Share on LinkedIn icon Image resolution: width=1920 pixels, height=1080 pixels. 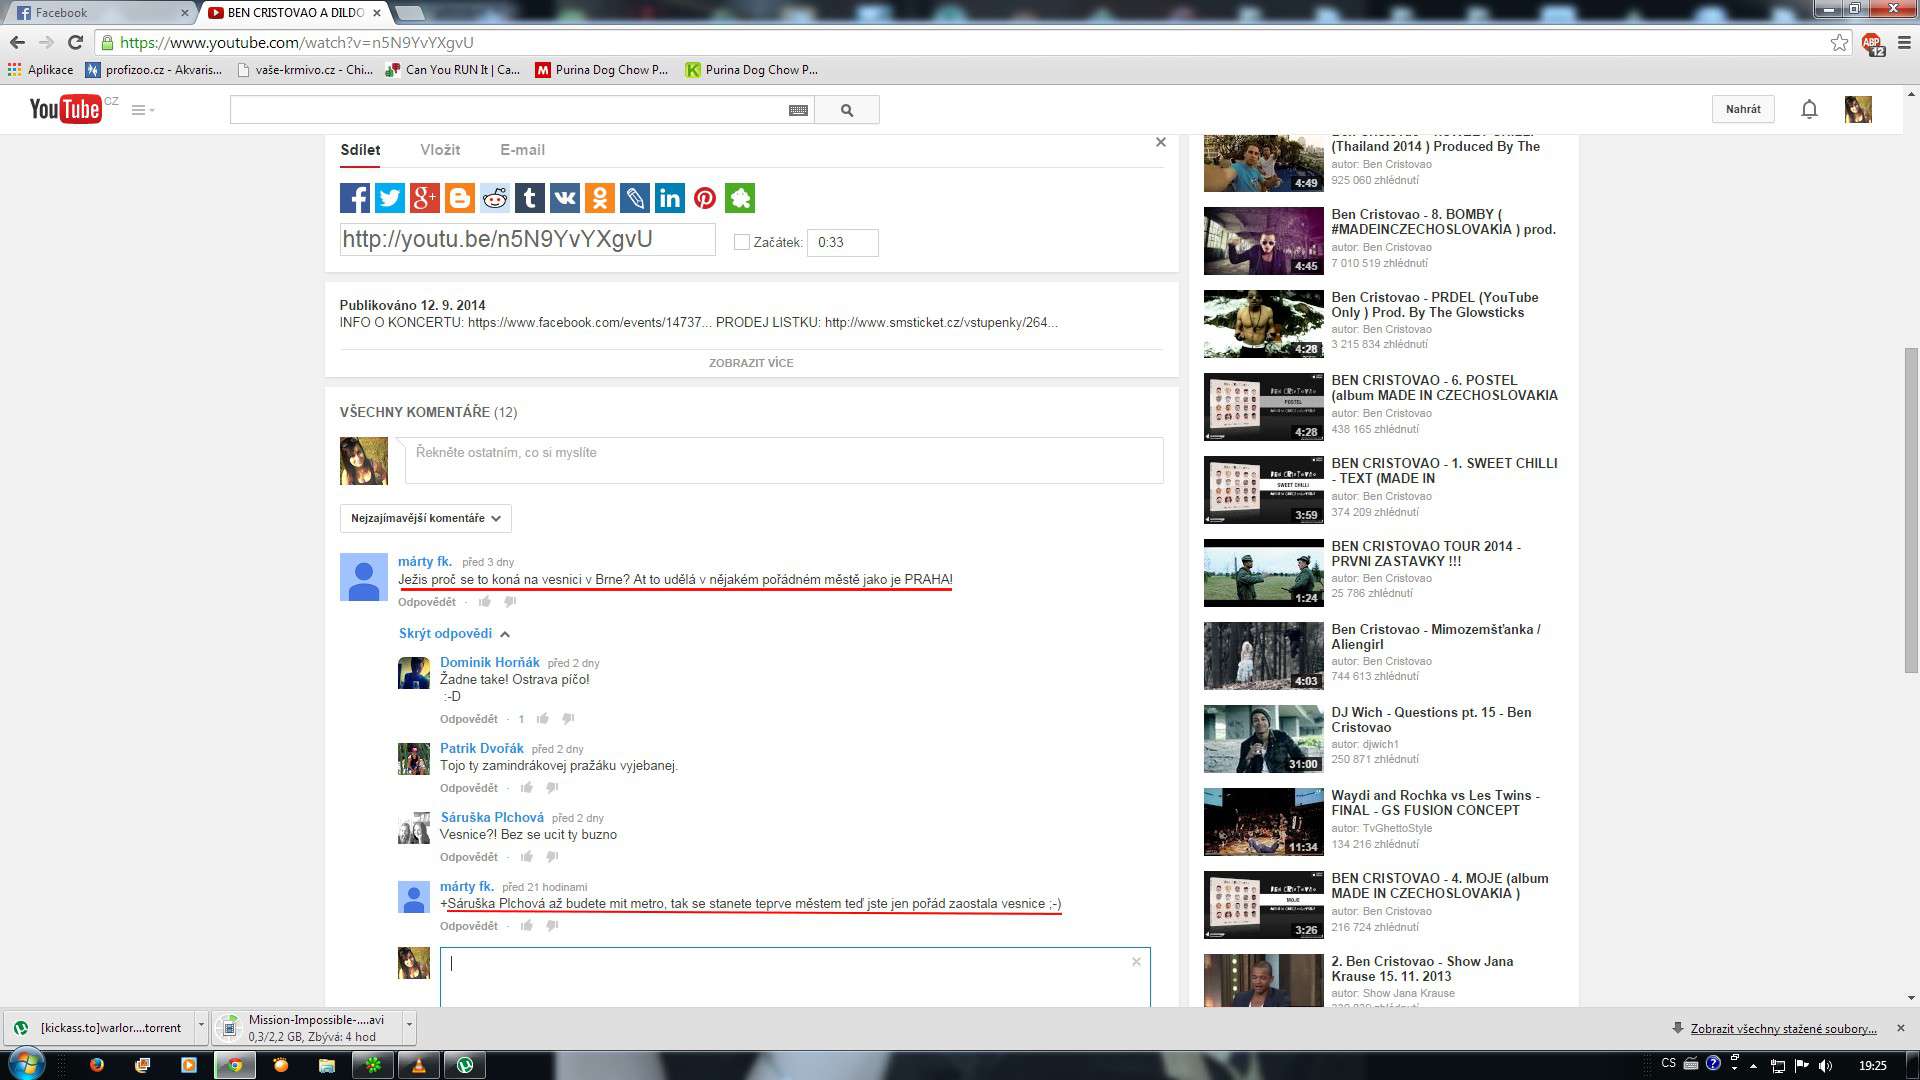(670, 198)
